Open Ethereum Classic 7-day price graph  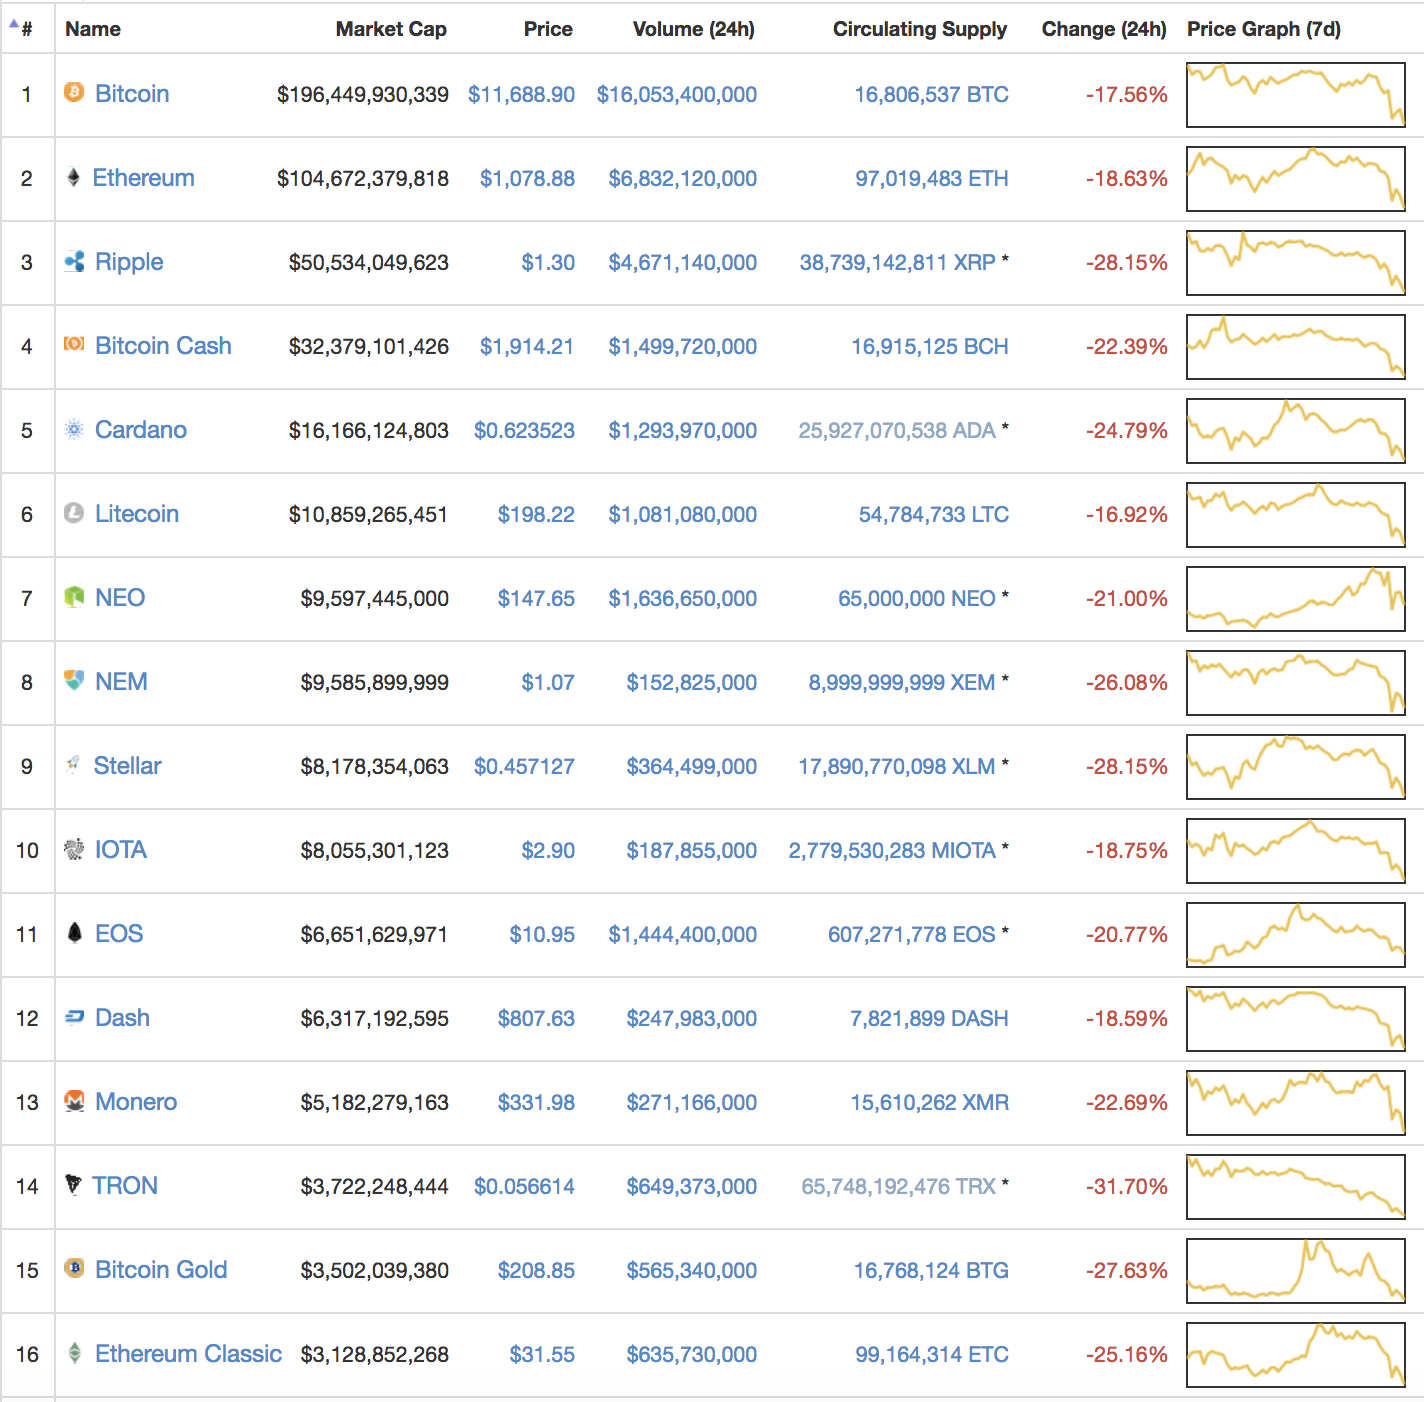coord(1296,1355)
